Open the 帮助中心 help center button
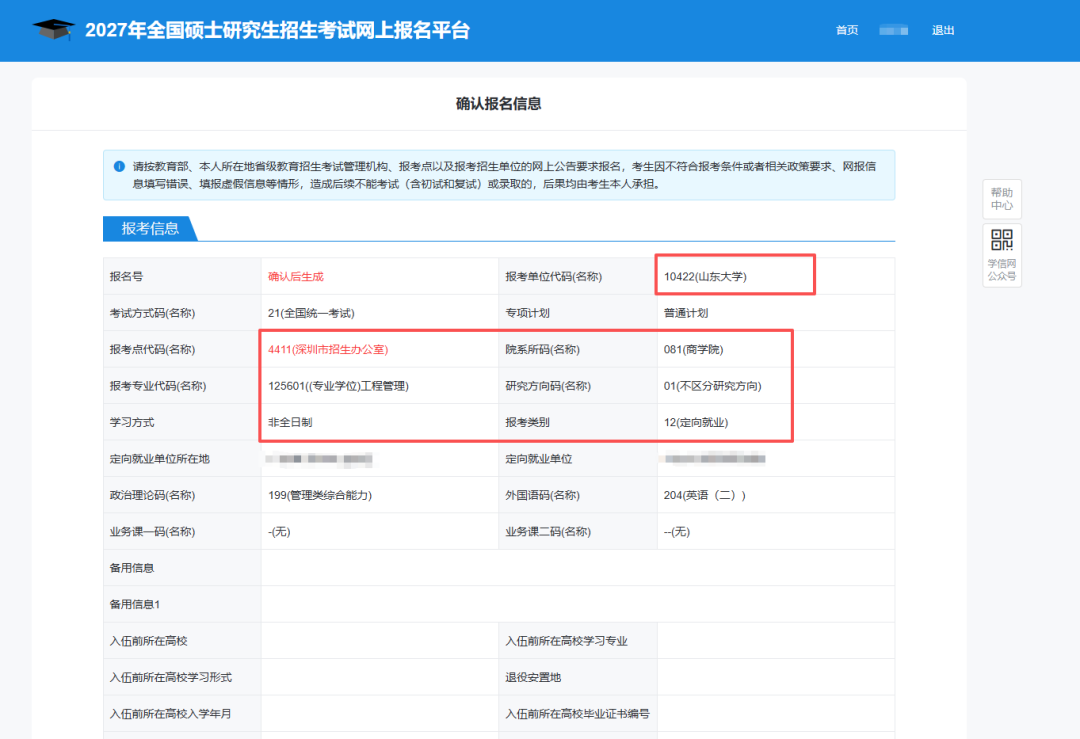 (1001, 199)
